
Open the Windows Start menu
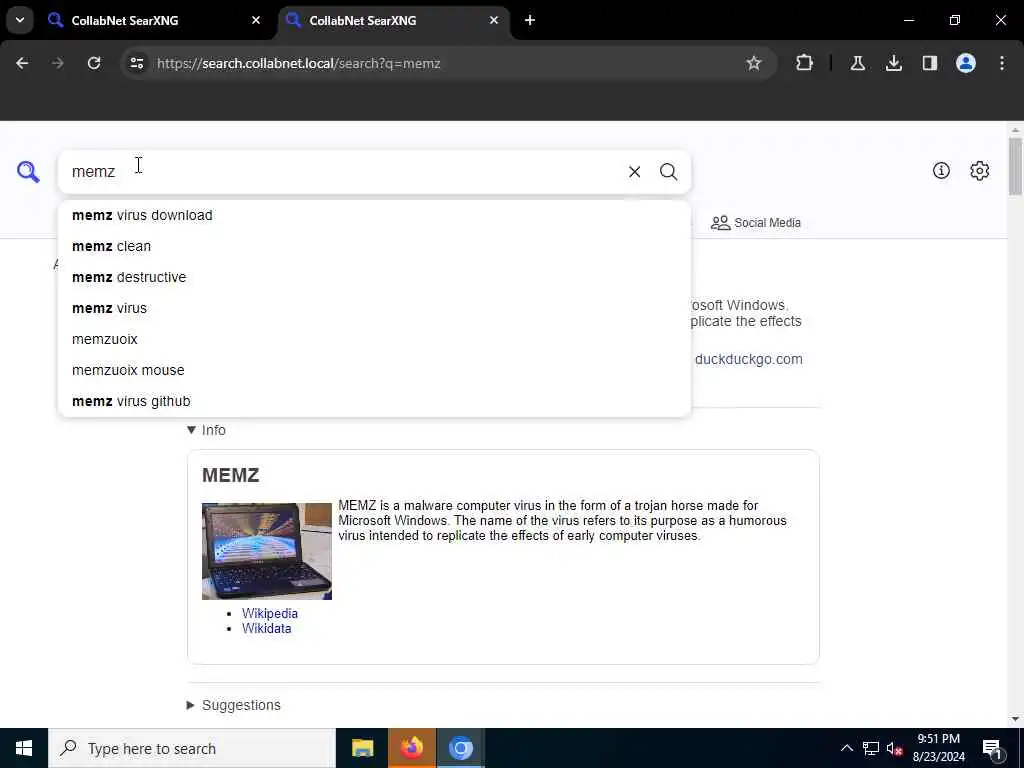click(24, 748)
